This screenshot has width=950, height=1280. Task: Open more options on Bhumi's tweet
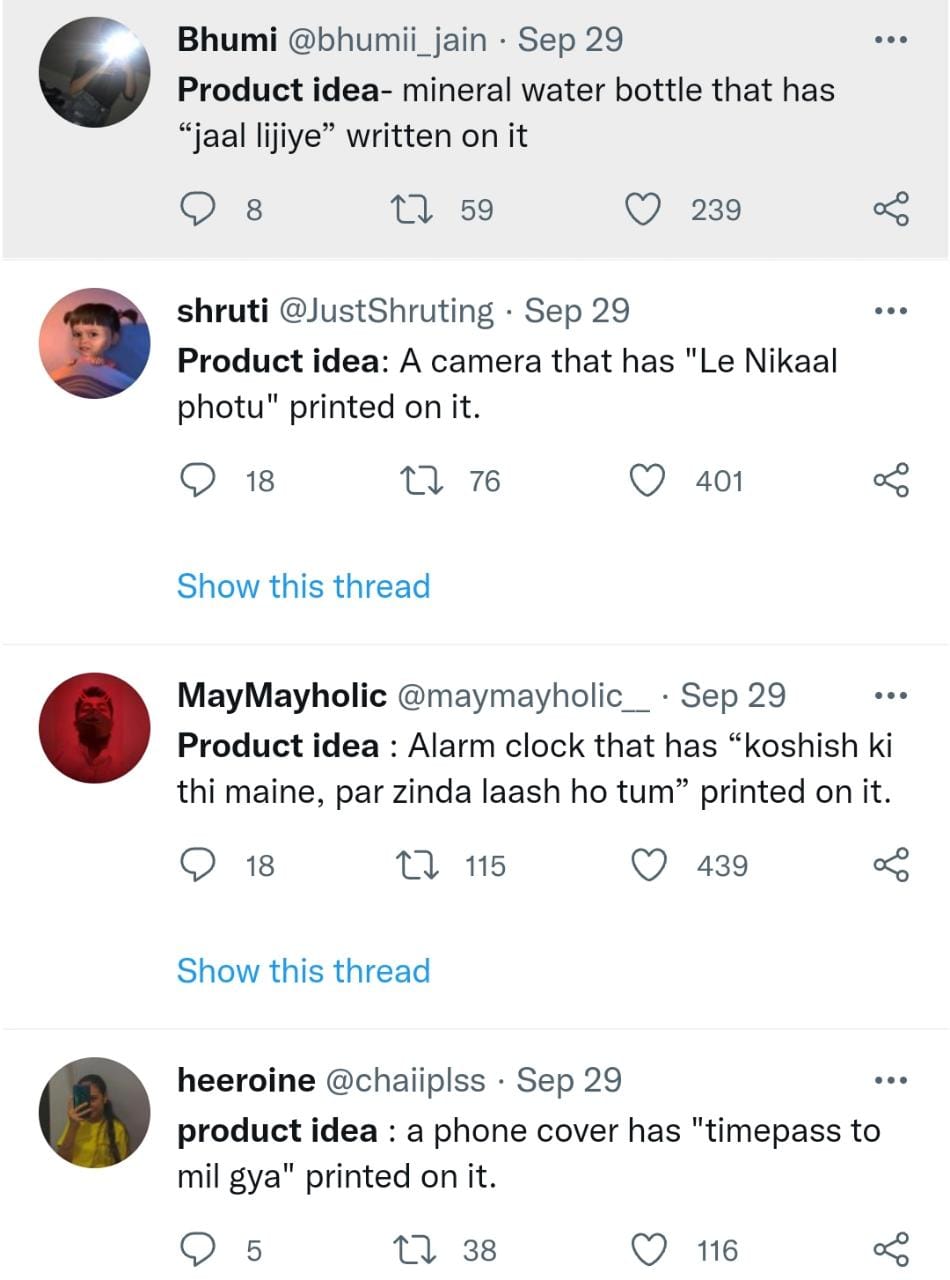coord(890,41)
